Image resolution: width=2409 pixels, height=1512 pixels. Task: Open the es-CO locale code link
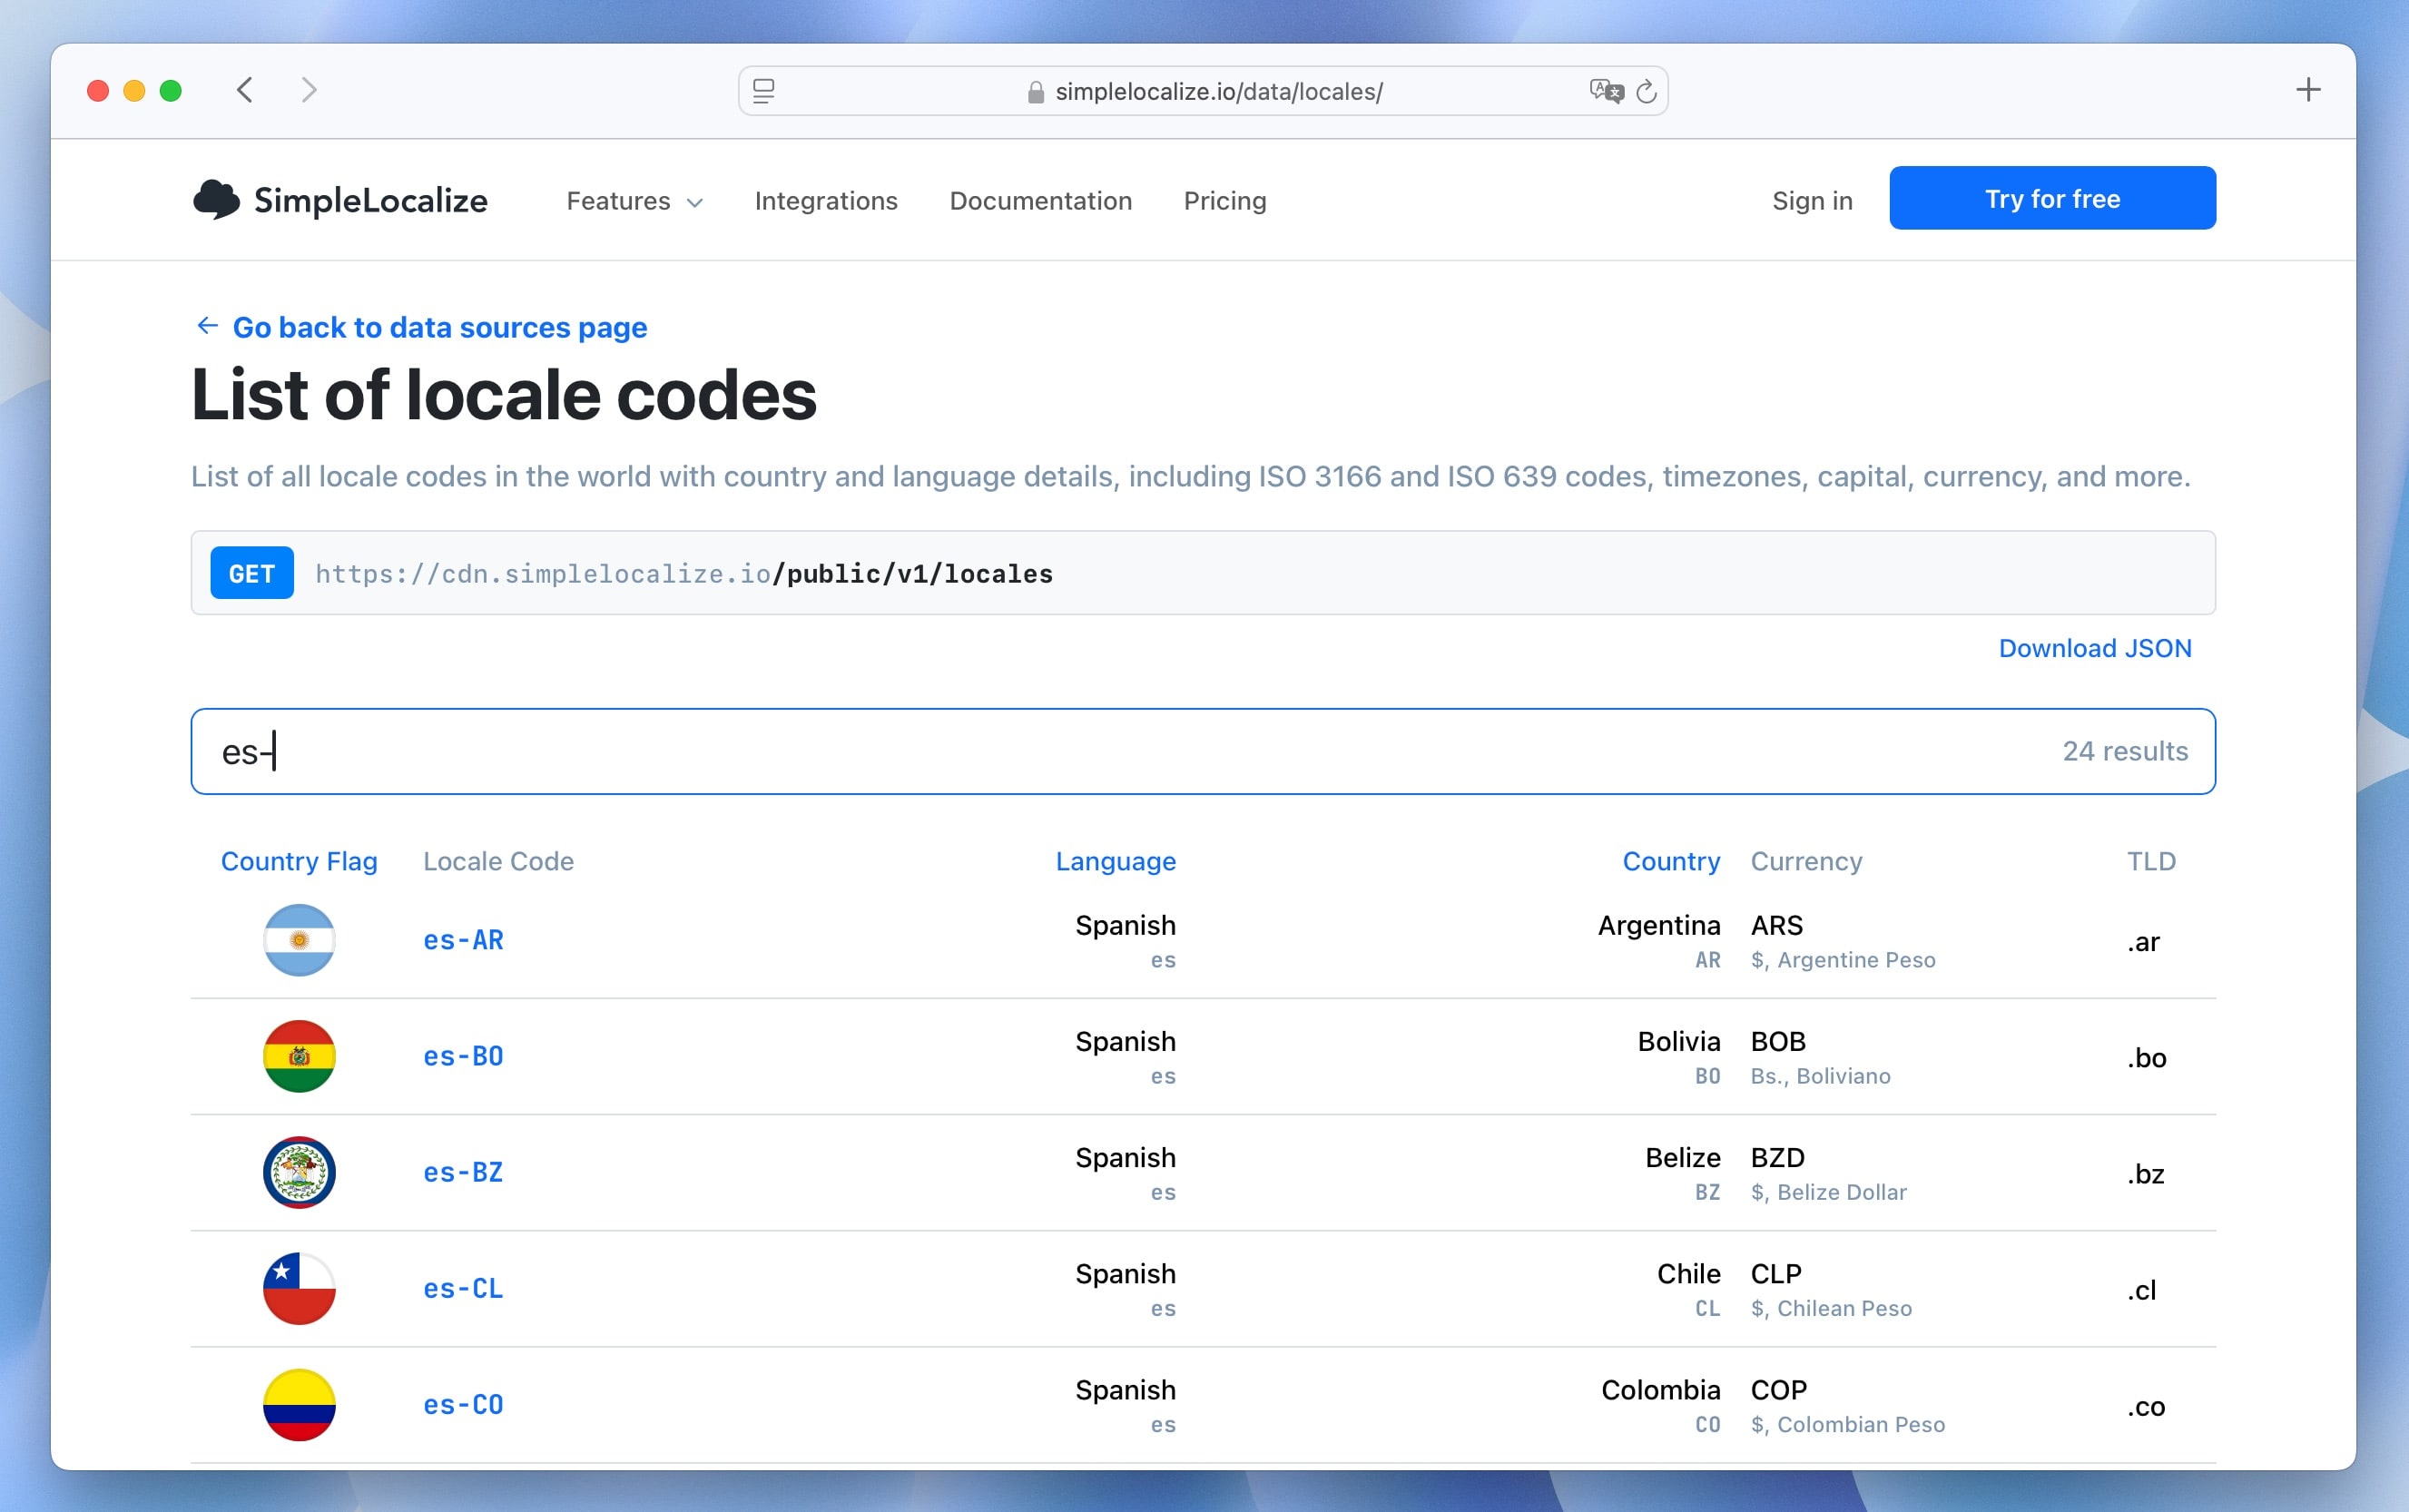[463, 1404]
